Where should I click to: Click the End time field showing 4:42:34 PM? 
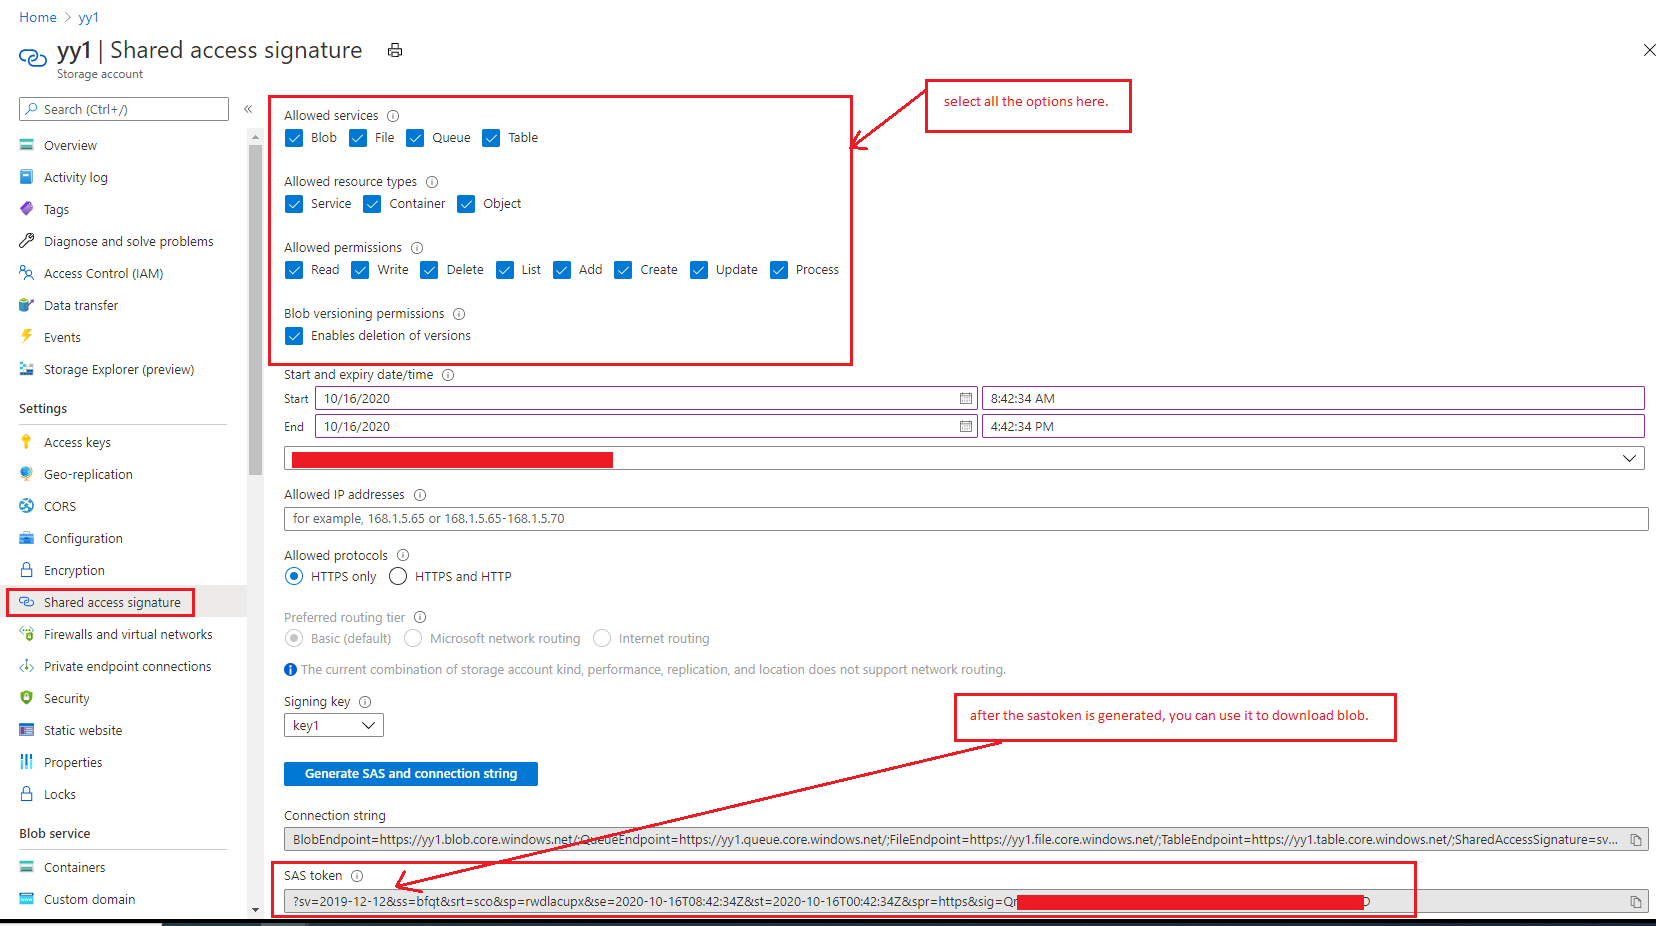(x=1313, y=426)
